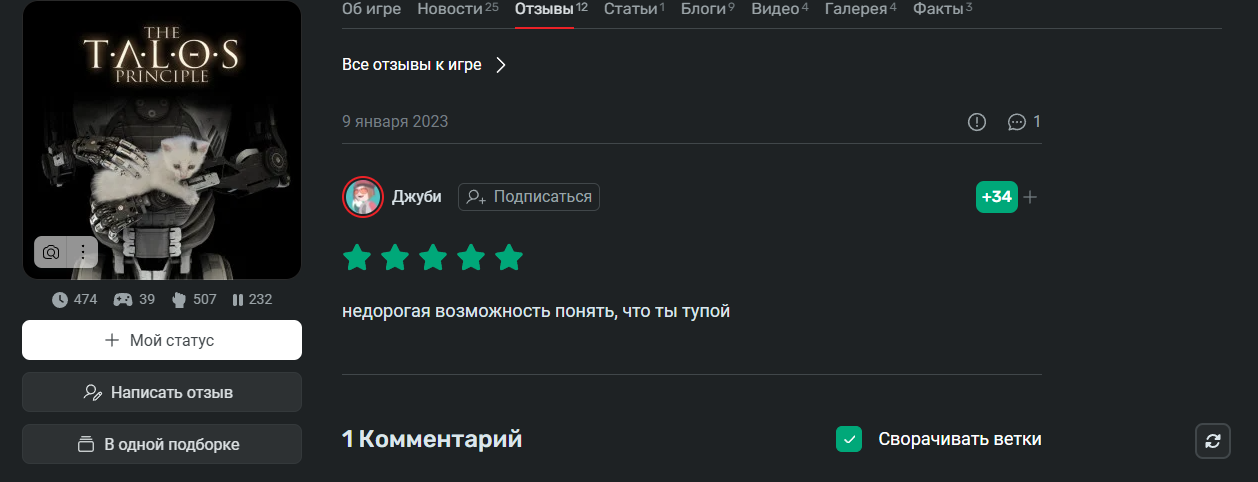Screen dimensions: 1258x482
Task: Click the first rating star
Action: pos(357,258)
